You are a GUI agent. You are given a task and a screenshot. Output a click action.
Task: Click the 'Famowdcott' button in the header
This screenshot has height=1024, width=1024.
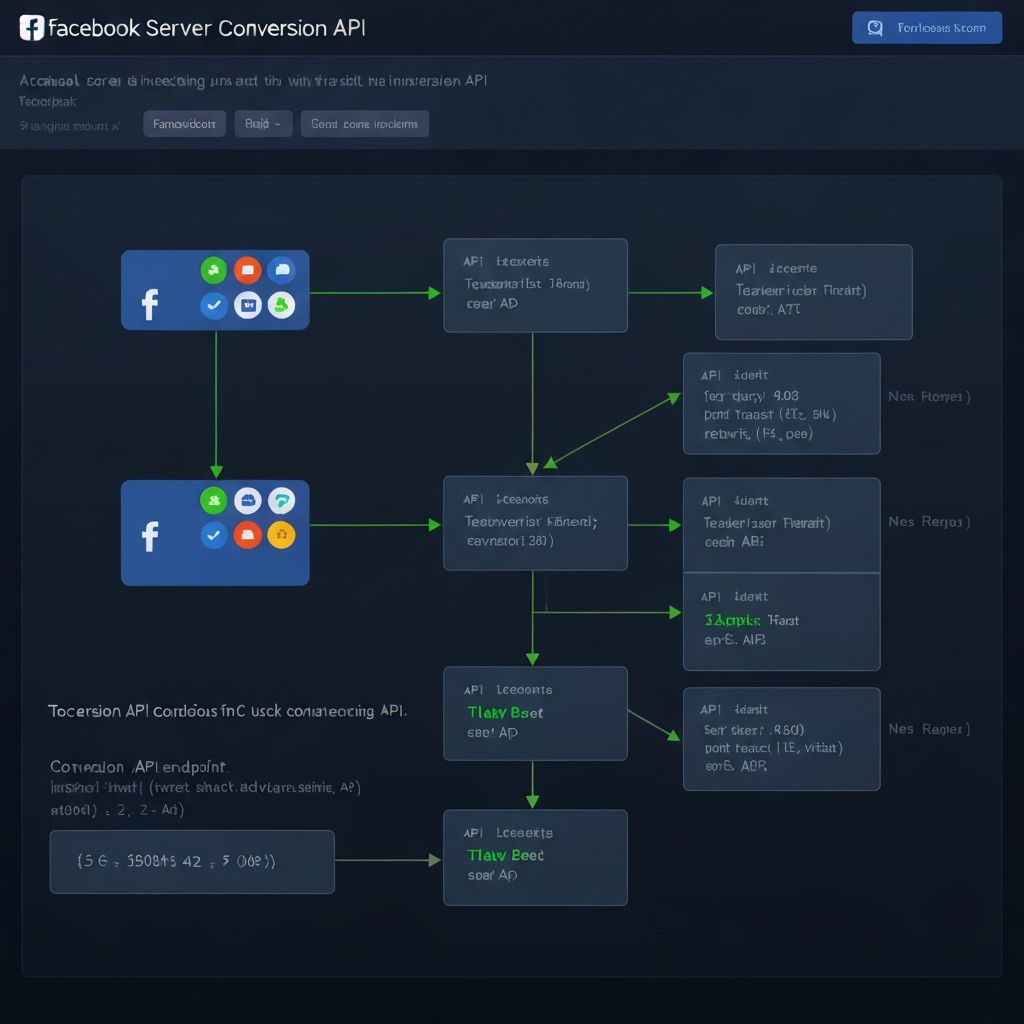tap(184, 124)
